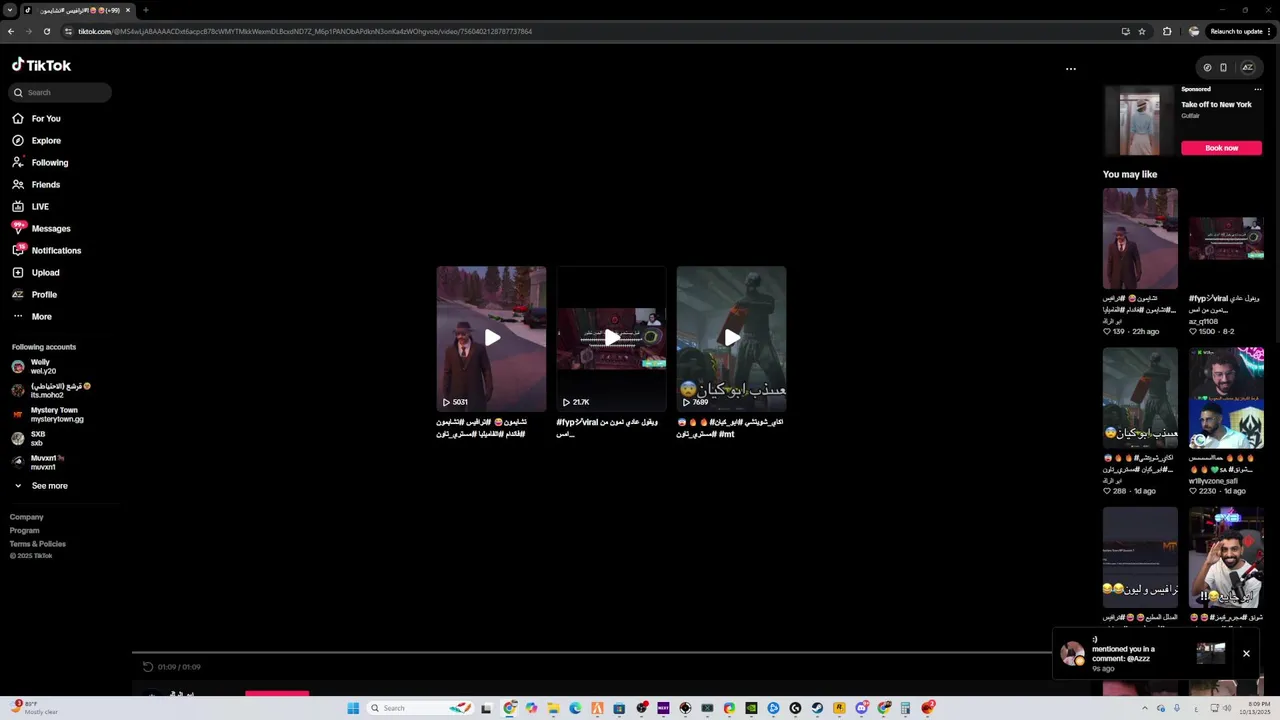Click the More three-dots sidebar icon
Viewport: 1280px width, 720px height.
pyautogui.click(x=18, y=317)
